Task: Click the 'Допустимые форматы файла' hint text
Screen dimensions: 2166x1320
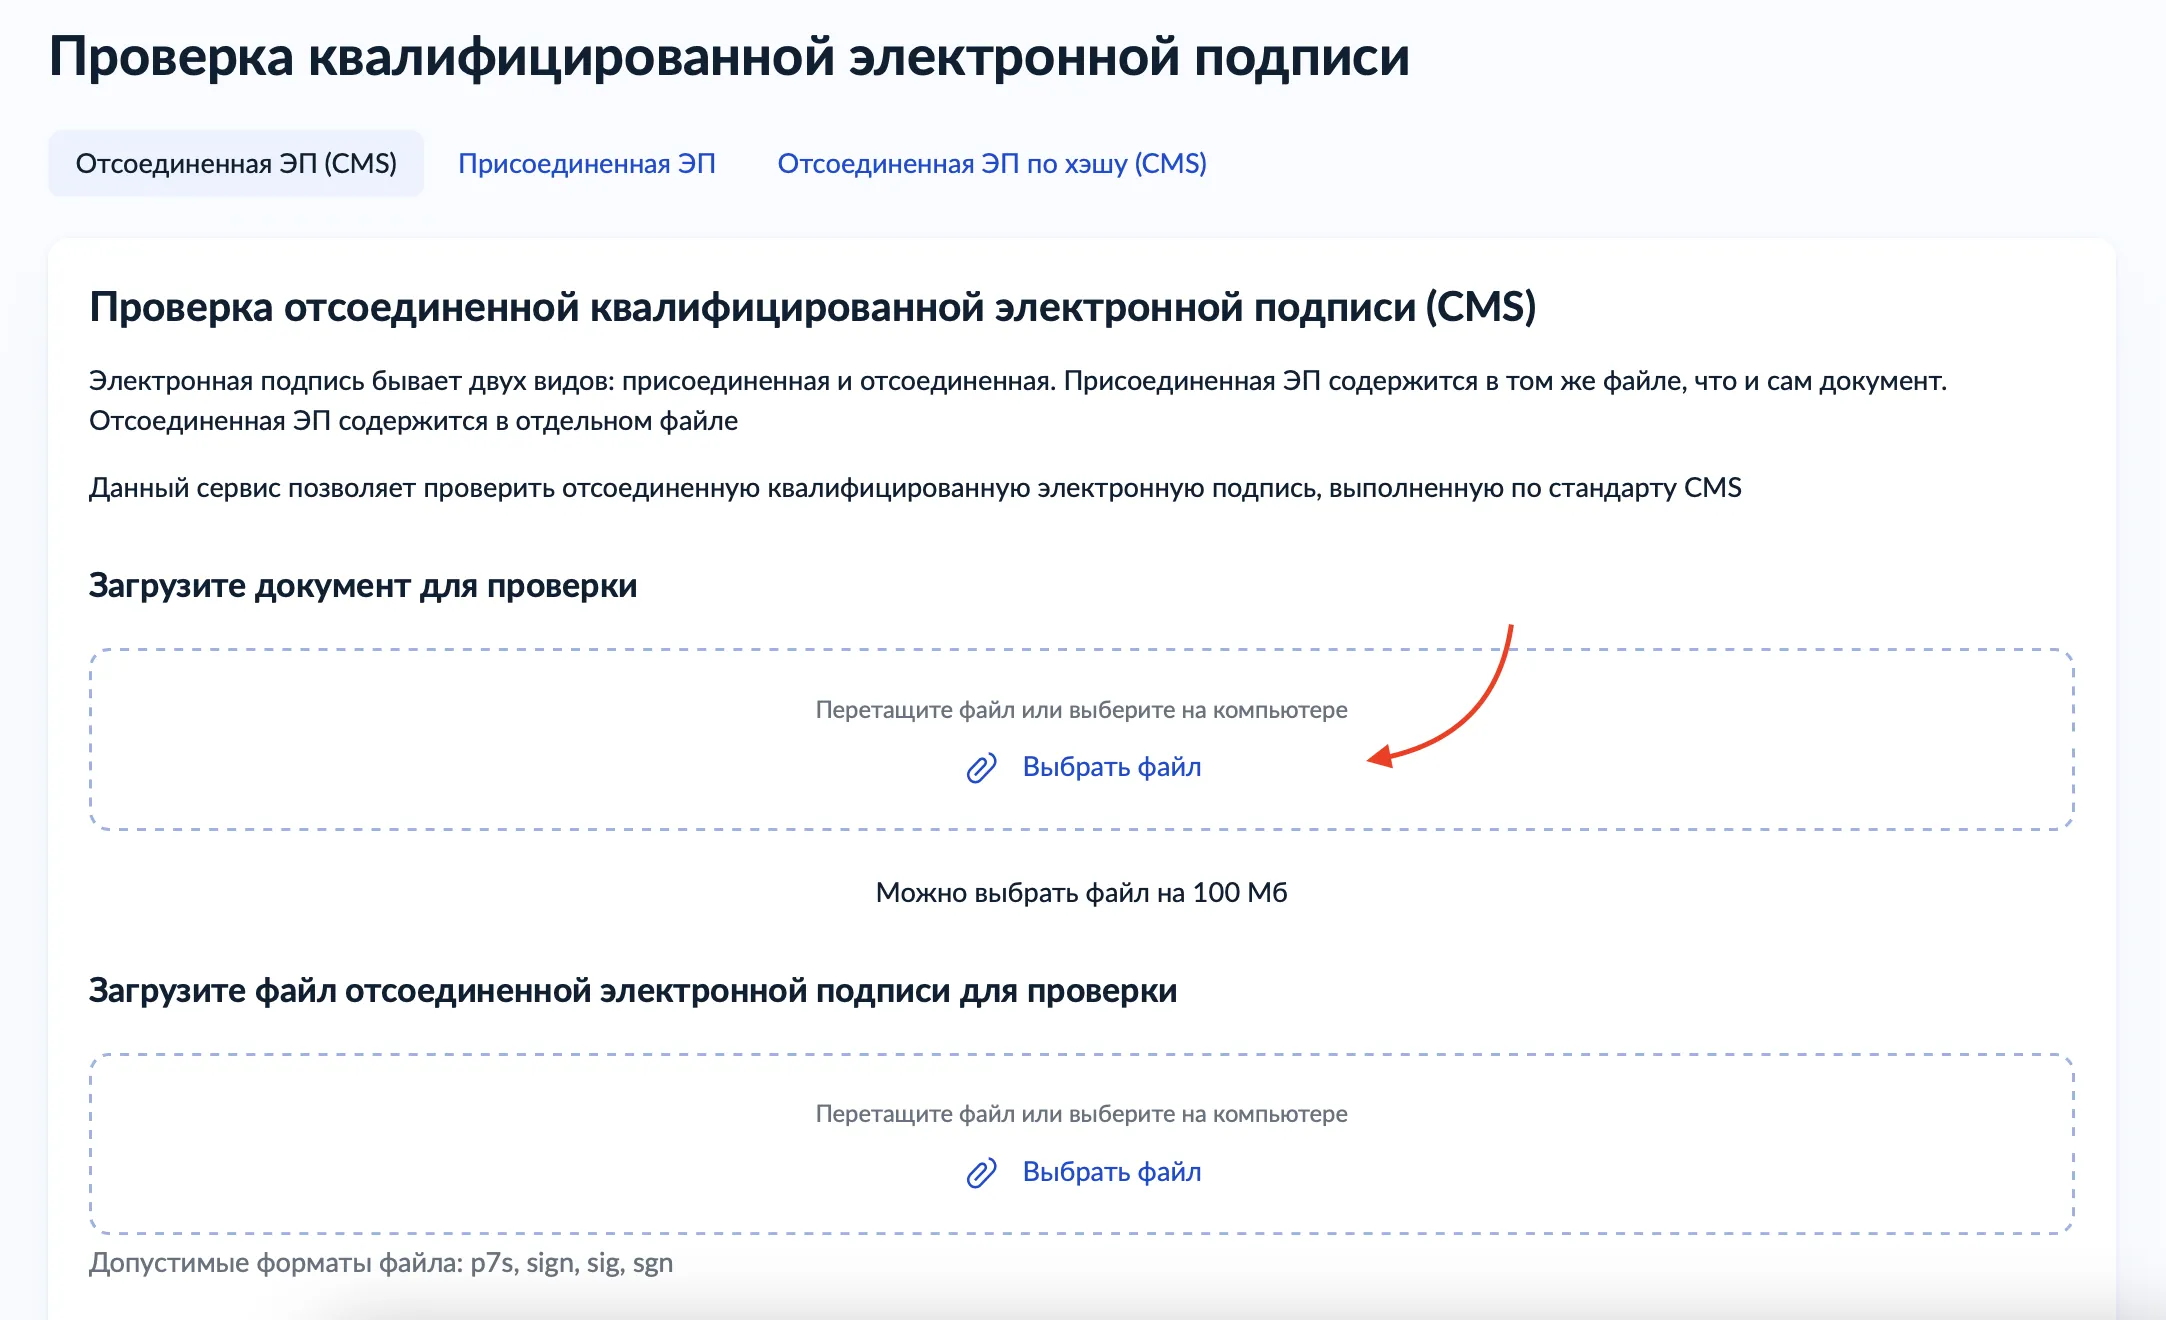Action: pyautogui.click(x=380, y=1263)
